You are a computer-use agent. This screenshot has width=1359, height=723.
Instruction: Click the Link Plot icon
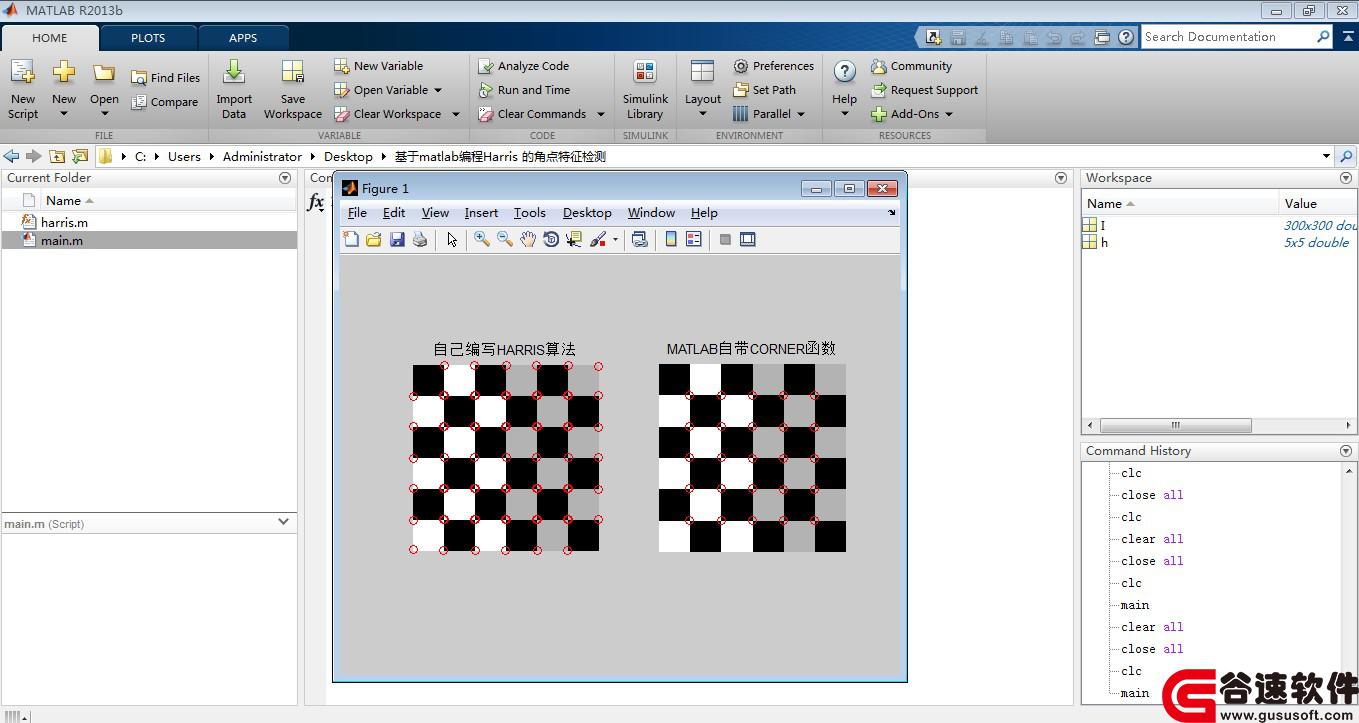tap(640, 239)
